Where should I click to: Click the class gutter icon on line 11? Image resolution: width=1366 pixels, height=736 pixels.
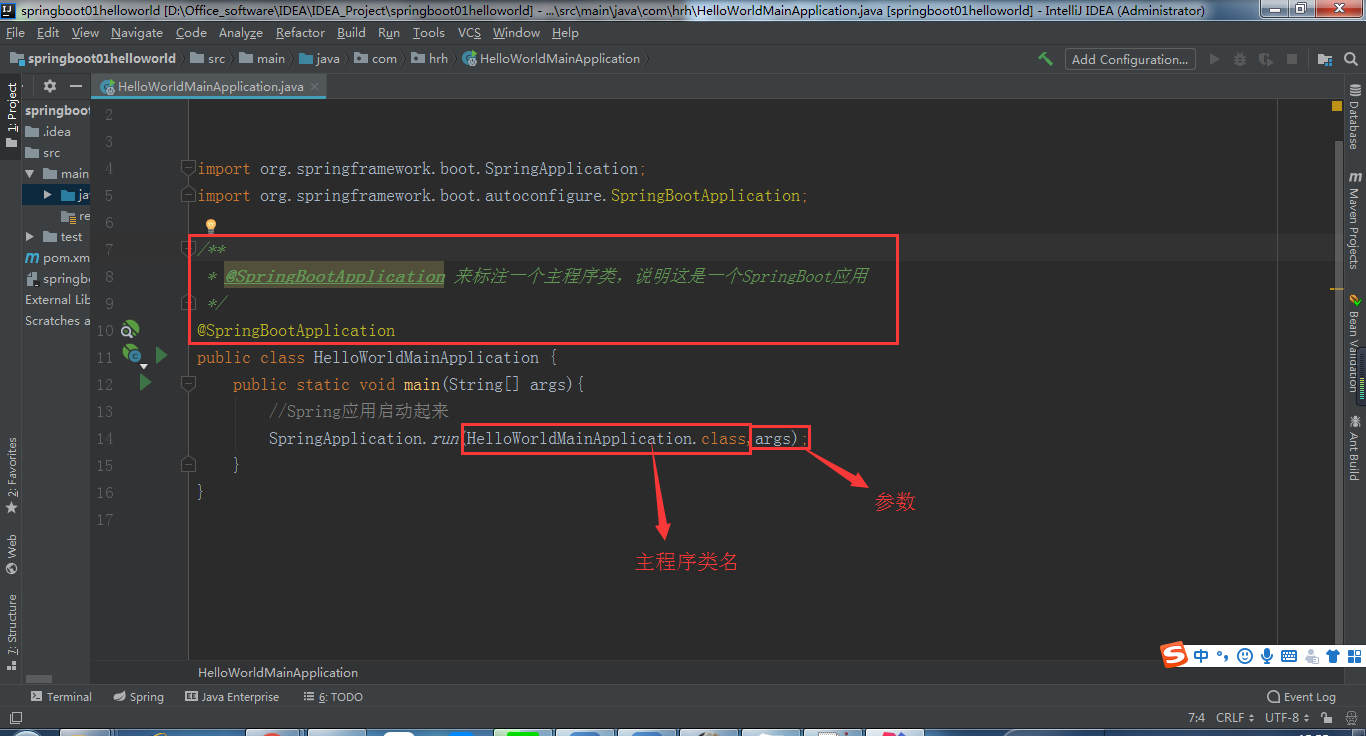(132, 354)
